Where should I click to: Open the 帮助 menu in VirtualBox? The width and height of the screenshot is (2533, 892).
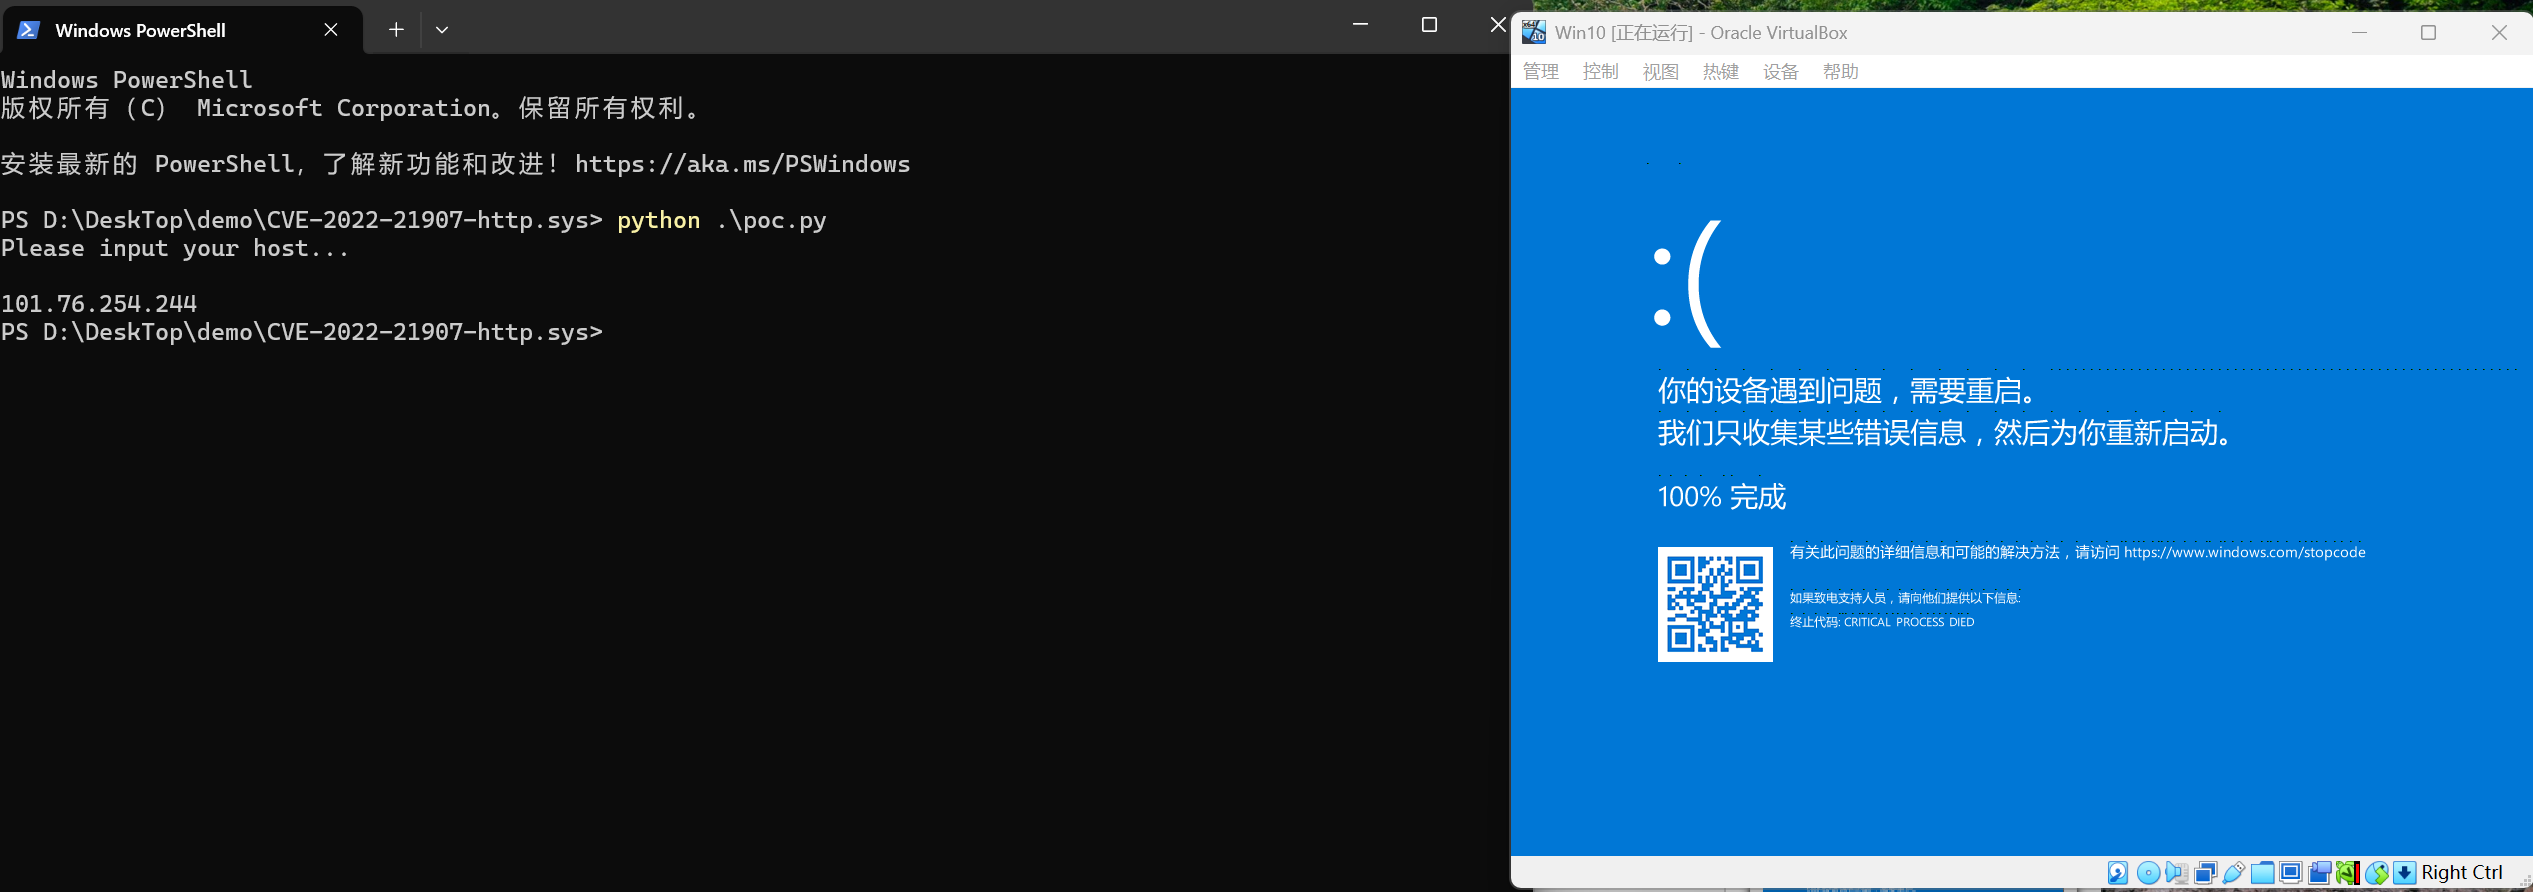pos(1841,71)
